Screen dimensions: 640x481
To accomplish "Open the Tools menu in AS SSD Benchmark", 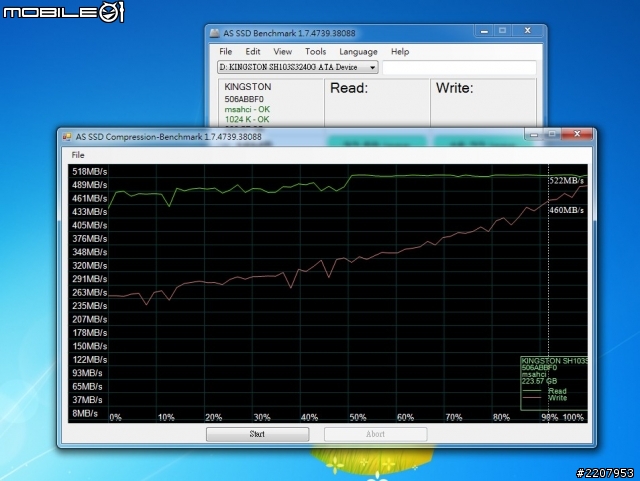I will coord(316,51).
